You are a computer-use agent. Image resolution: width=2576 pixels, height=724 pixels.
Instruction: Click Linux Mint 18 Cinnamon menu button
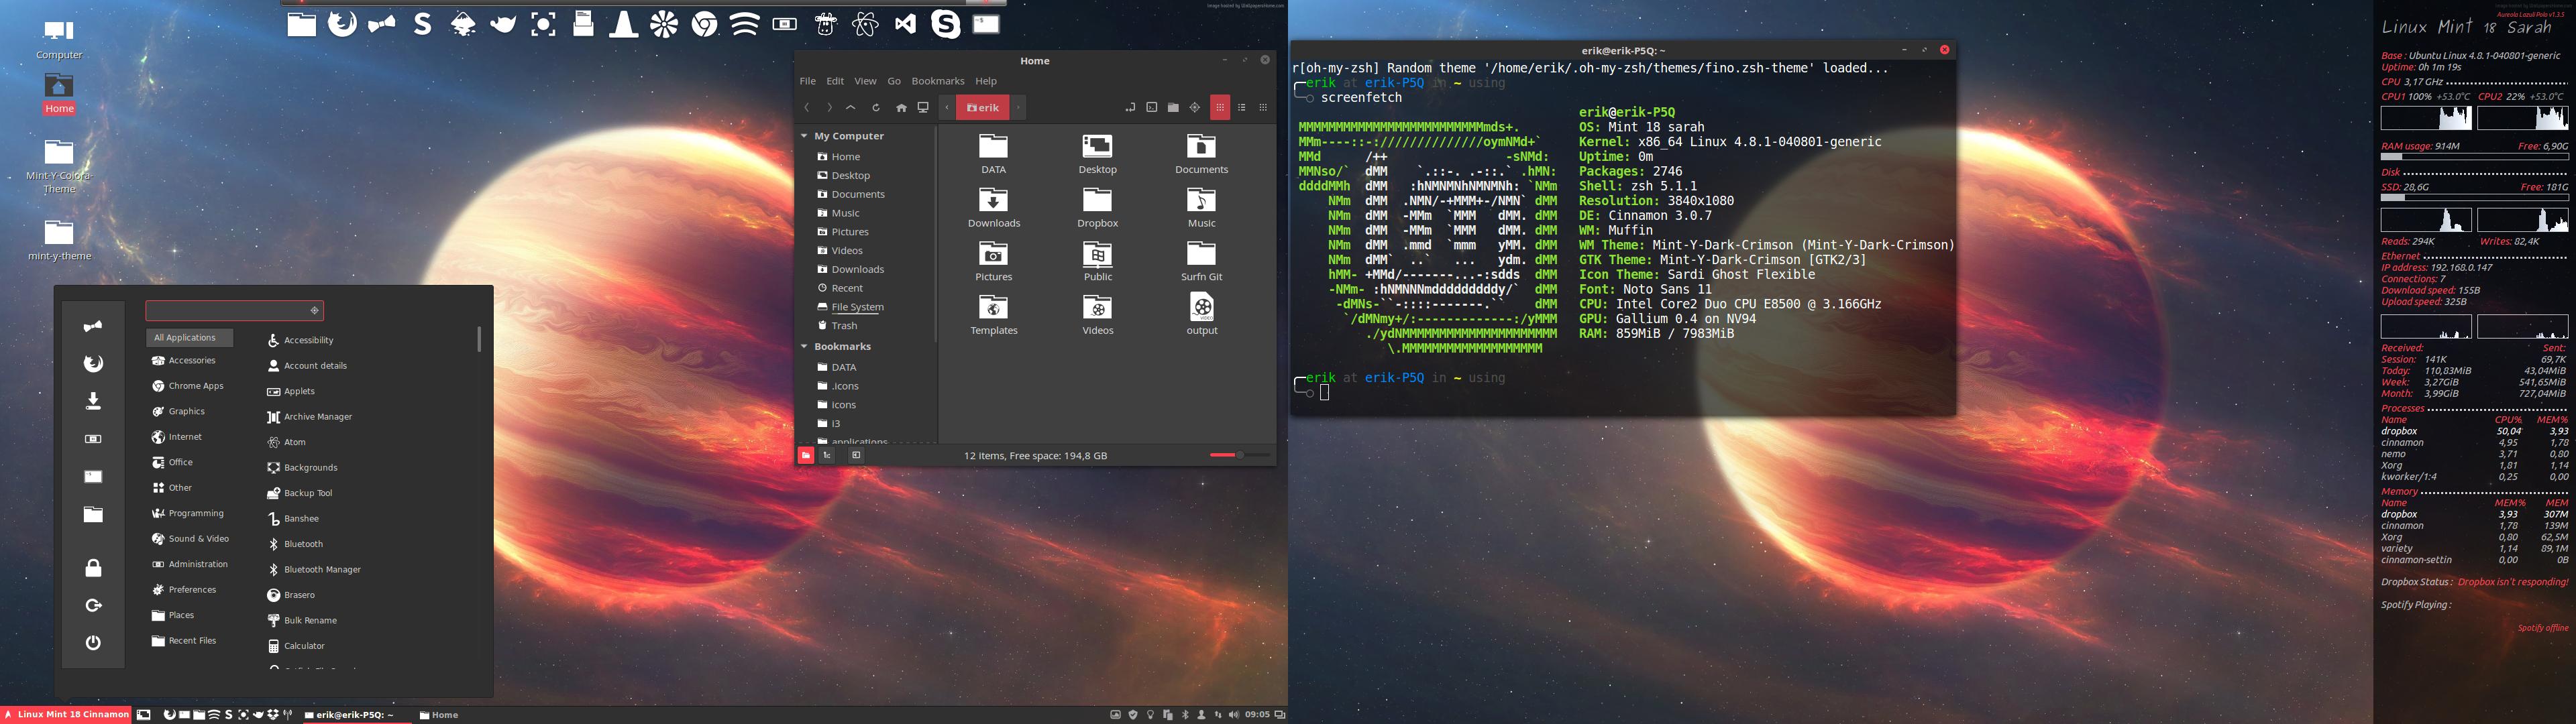click(66, 715)
